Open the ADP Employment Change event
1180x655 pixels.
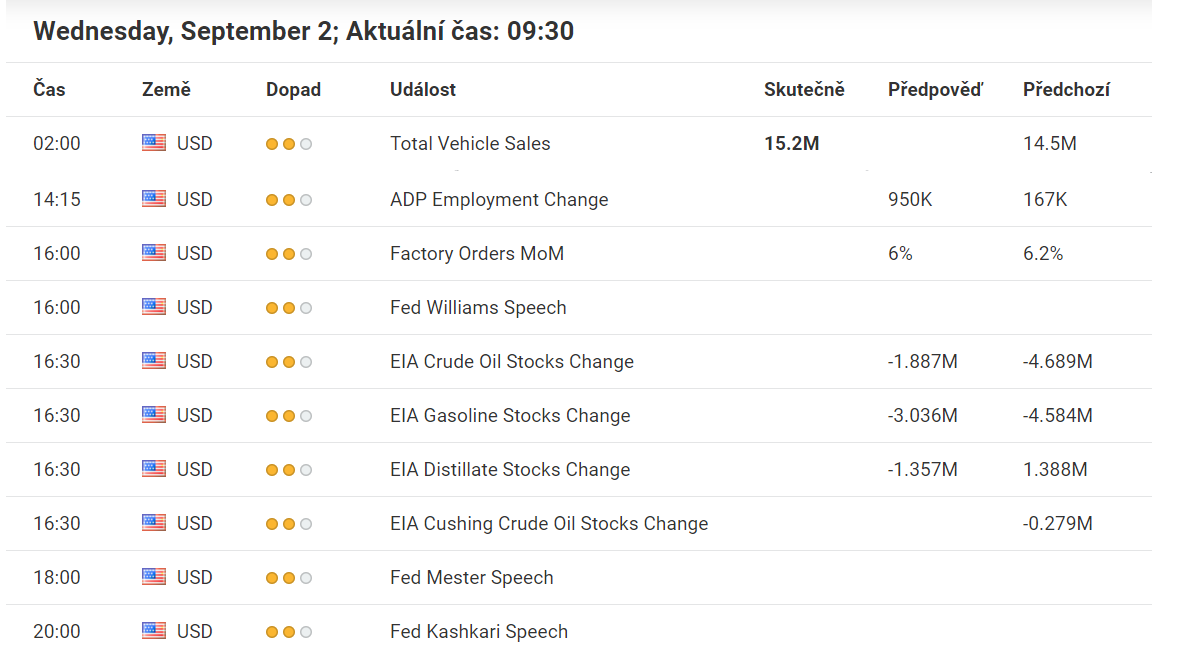pos(499,200)
